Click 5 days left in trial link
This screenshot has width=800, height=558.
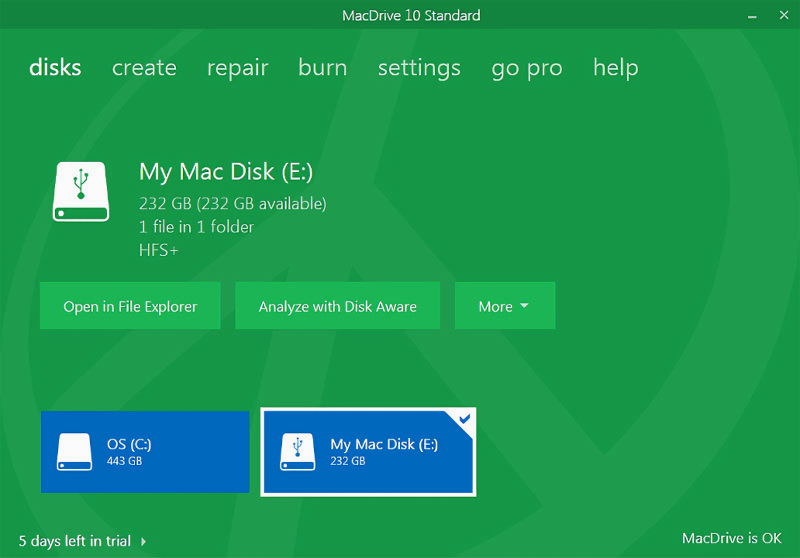(x=75, y=541)
